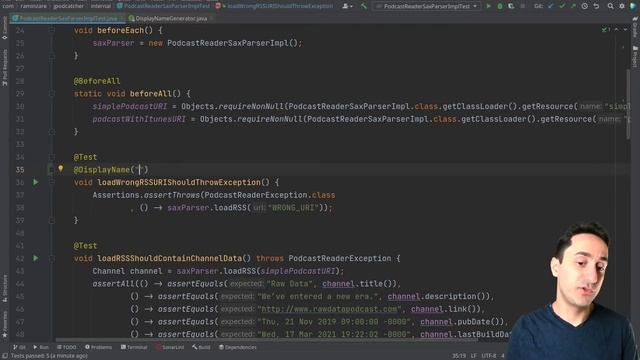
Task: Click the rawdatapodcast.com URL string
Action: click(x=328, y=309)
